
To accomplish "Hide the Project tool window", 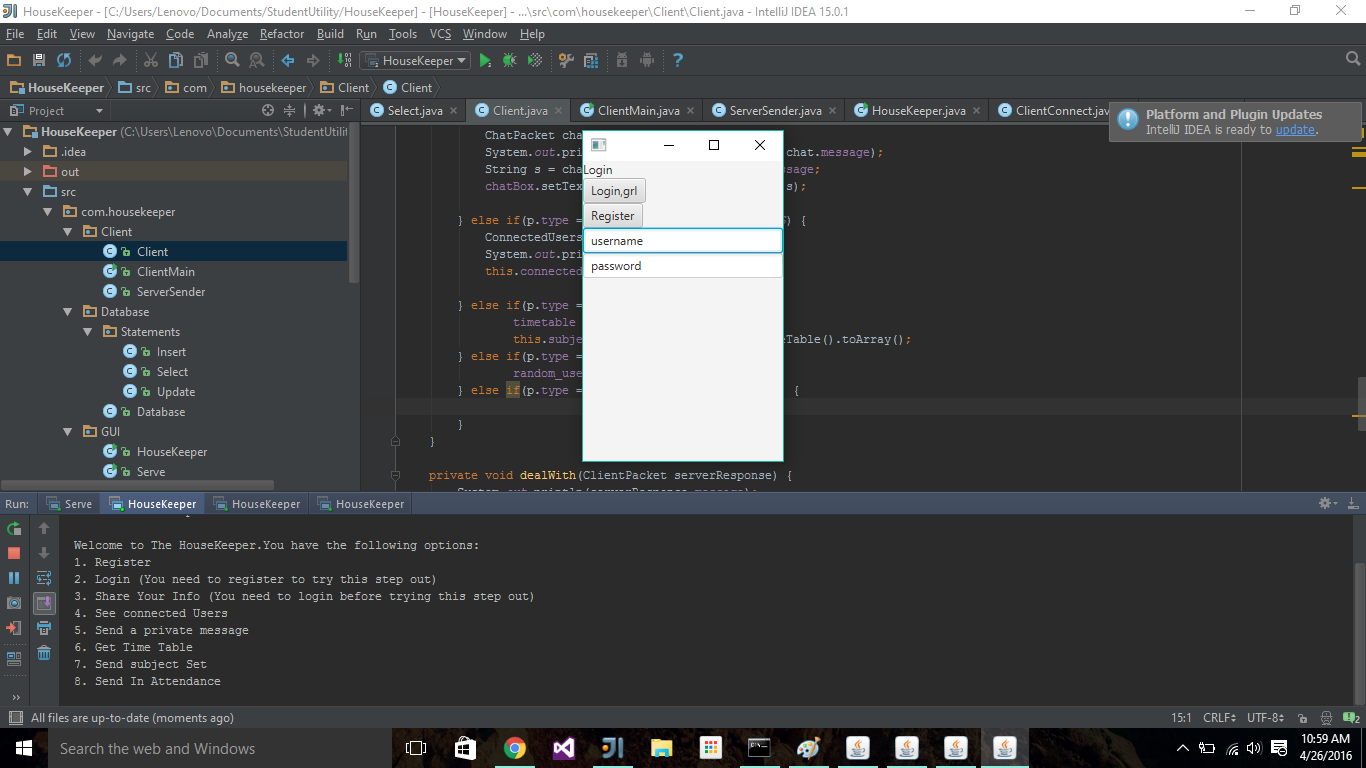I will tap(346, 110).
